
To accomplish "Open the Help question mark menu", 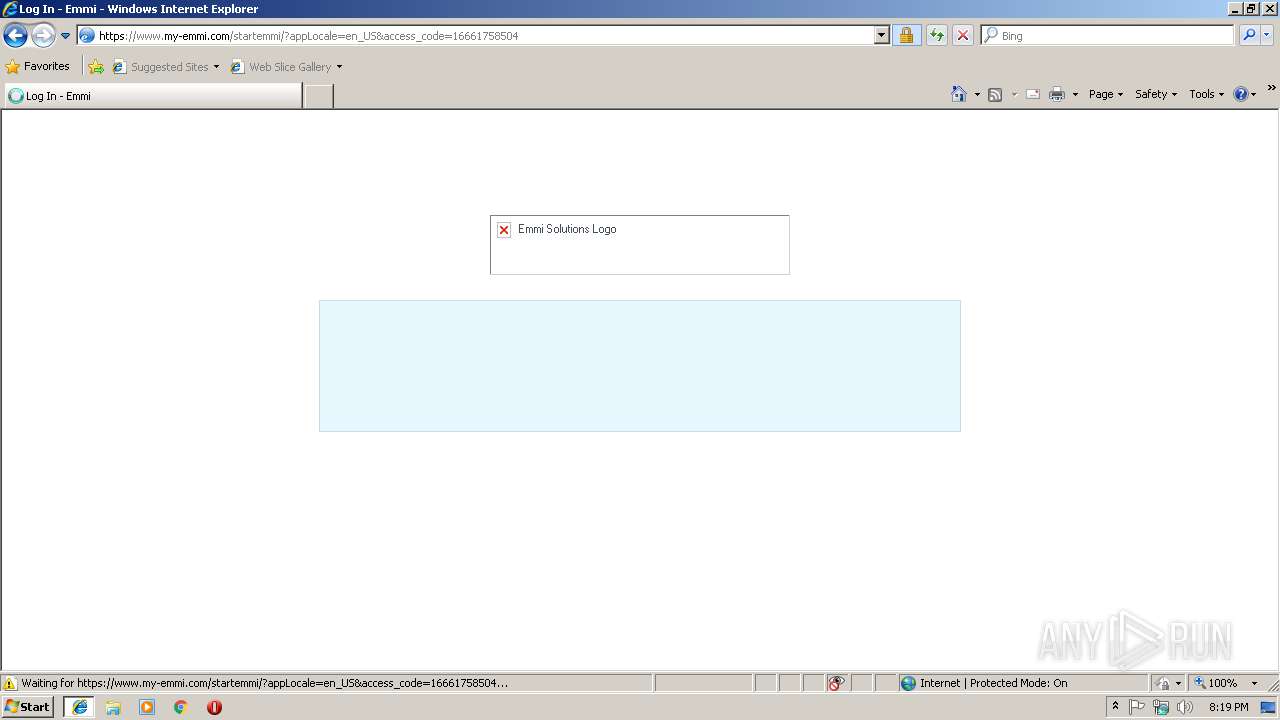I will pos(1245,94).
